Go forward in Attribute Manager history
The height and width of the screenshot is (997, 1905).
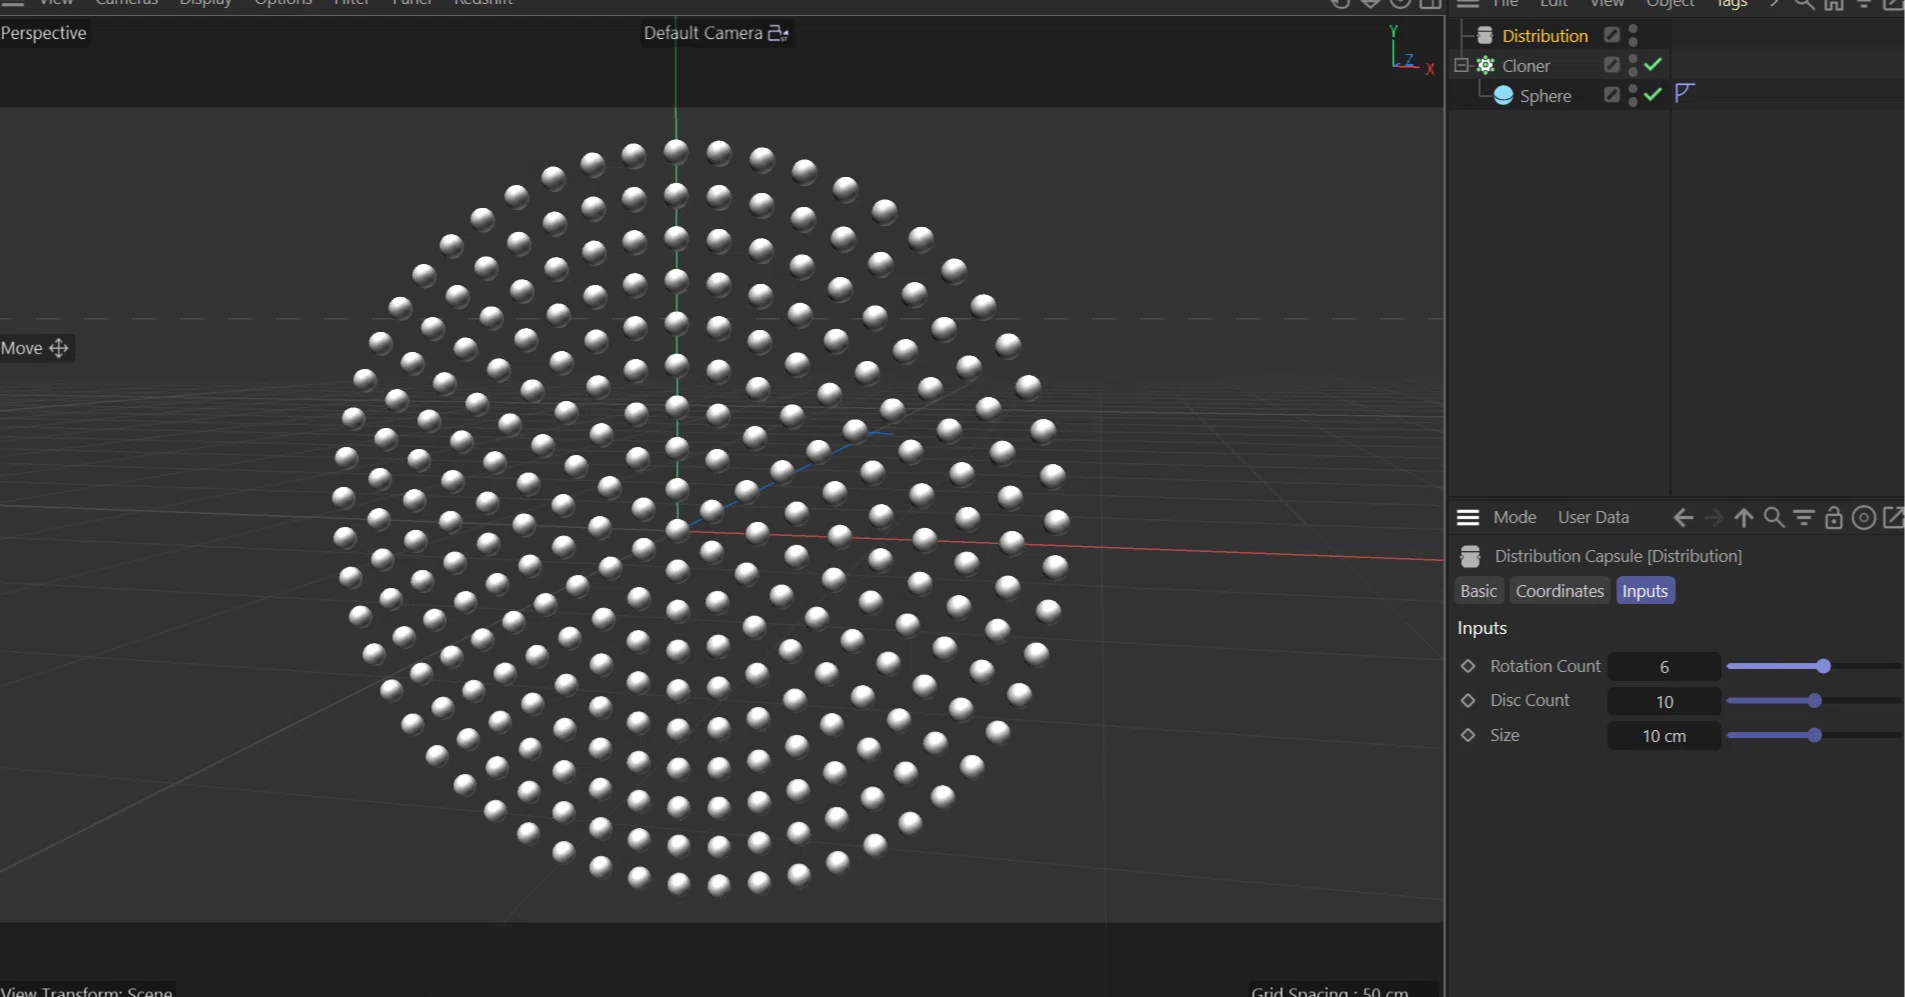pos(1714,517)
